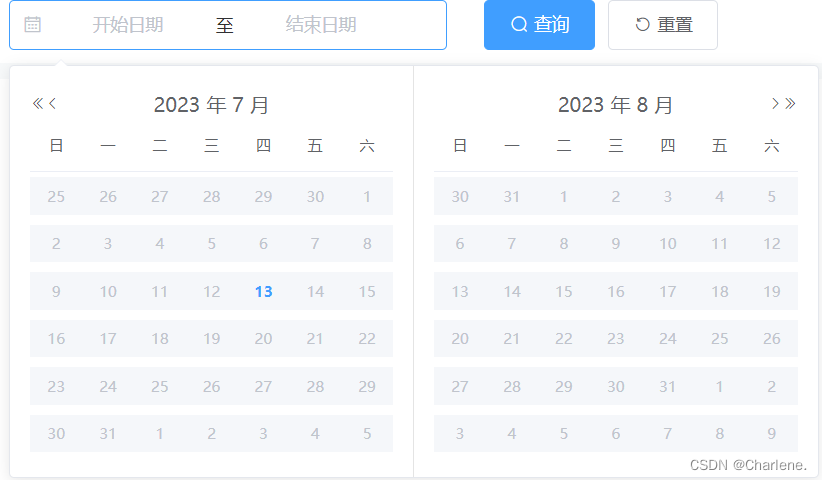
Task: Select August 27 in the right calendar
Action: (460, 386)
